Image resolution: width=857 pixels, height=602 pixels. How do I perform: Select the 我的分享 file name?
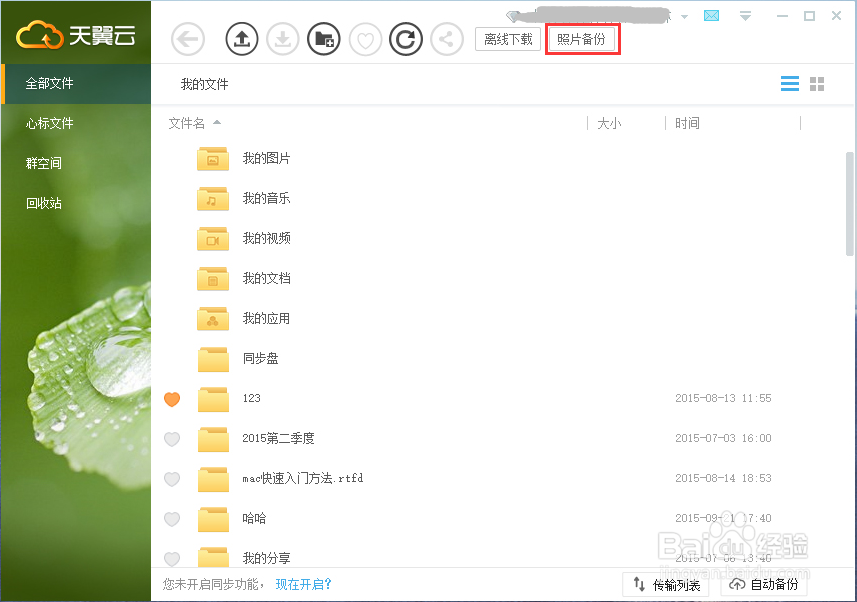pyautogui.click(x=266, y=558)
